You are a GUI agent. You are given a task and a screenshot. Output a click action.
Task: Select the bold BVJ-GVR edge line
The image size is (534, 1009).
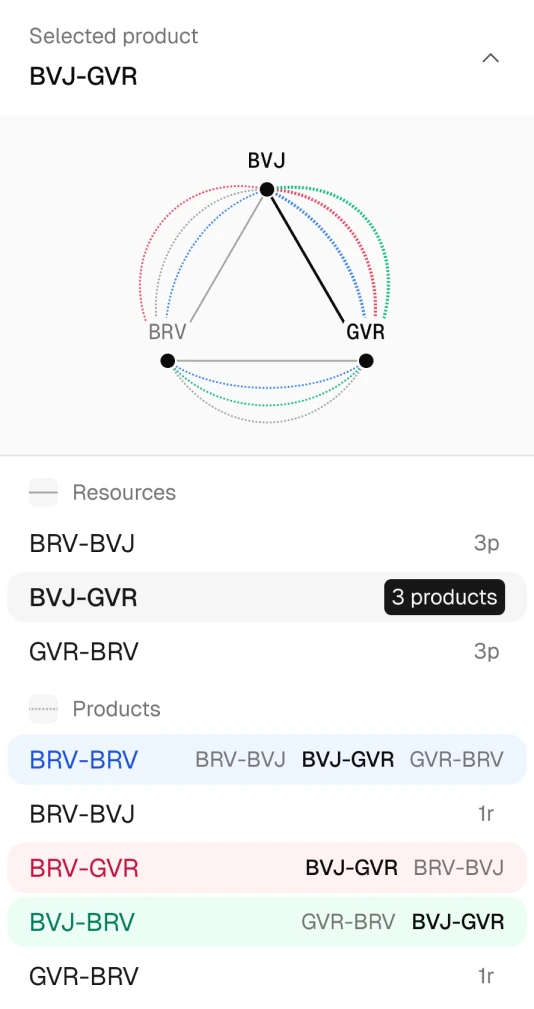point(307,259)
